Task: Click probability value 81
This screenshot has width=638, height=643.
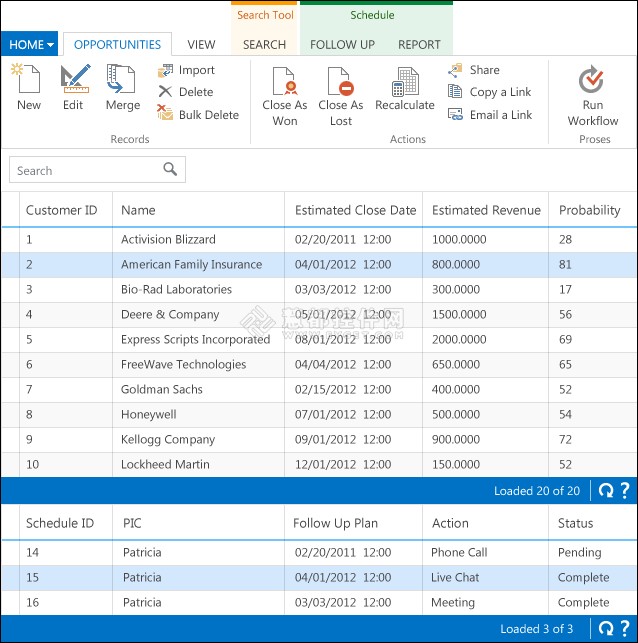Action: (x=565, y=264)
